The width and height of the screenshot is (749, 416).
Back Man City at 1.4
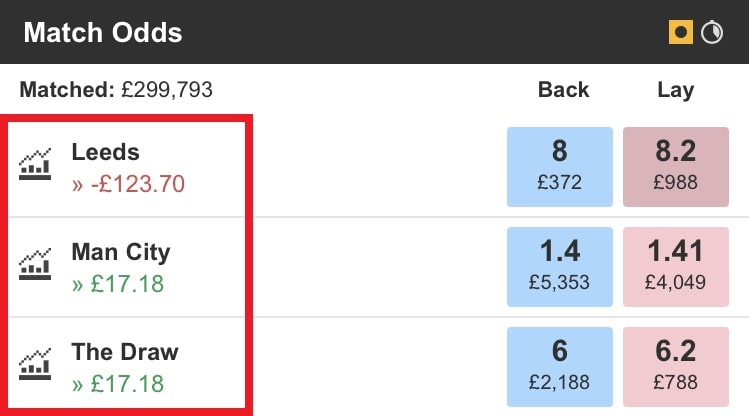pyautogui.click(x=559, y=266)
